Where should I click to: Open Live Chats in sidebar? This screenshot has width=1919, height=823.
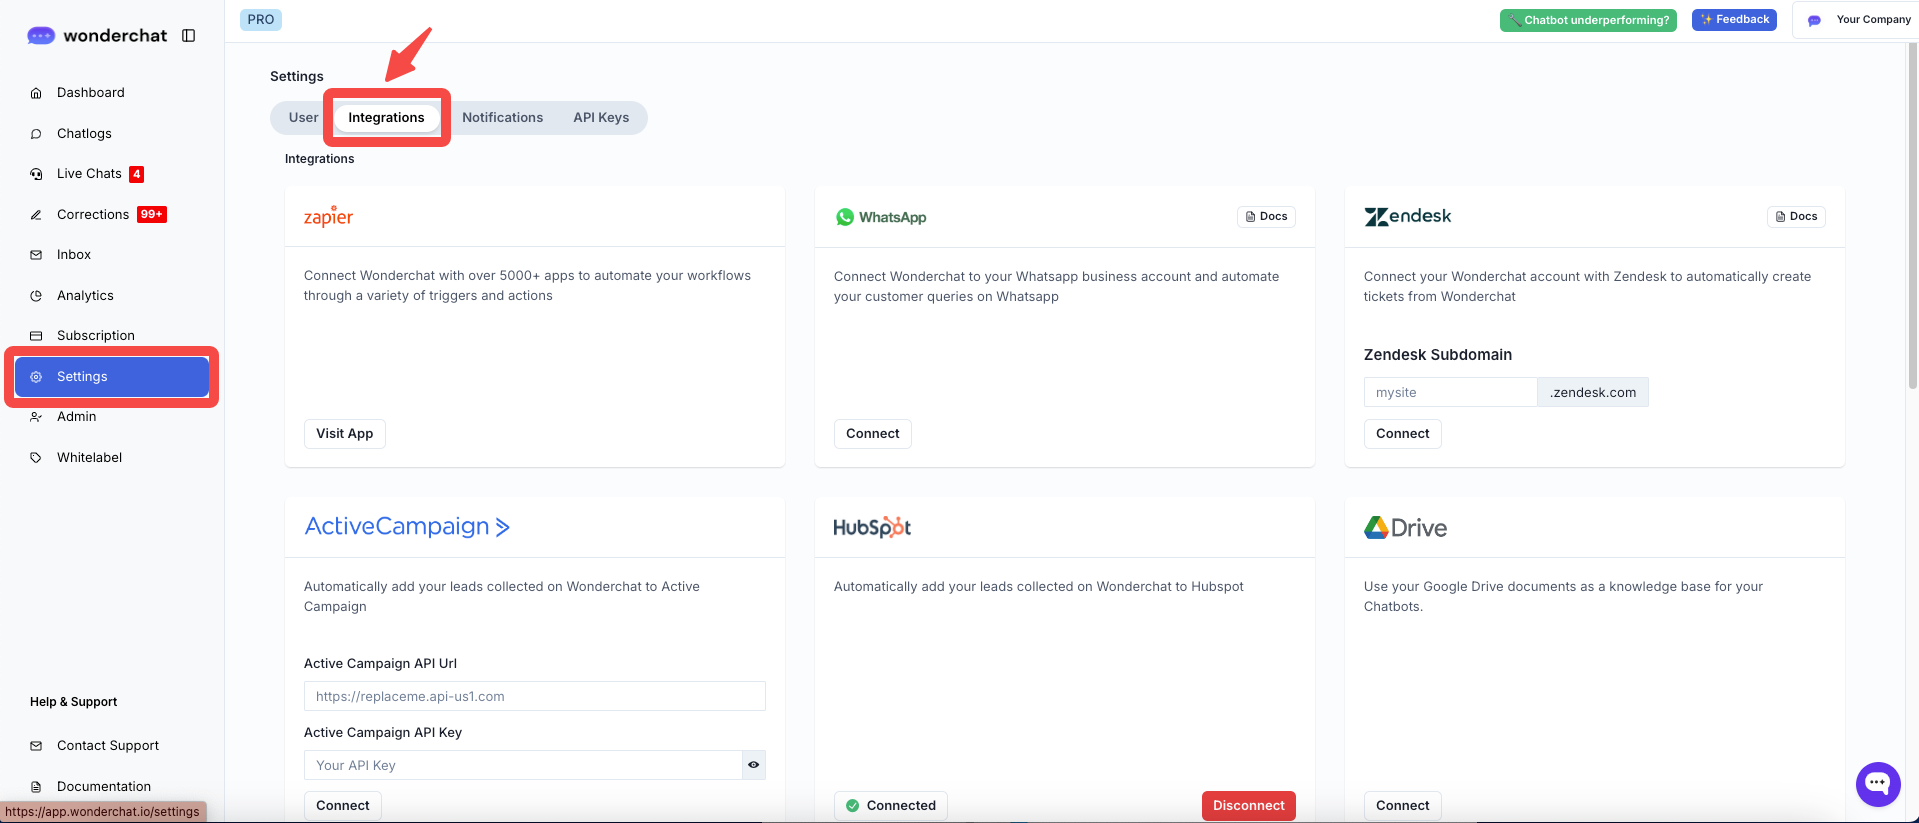click(89, 174)
